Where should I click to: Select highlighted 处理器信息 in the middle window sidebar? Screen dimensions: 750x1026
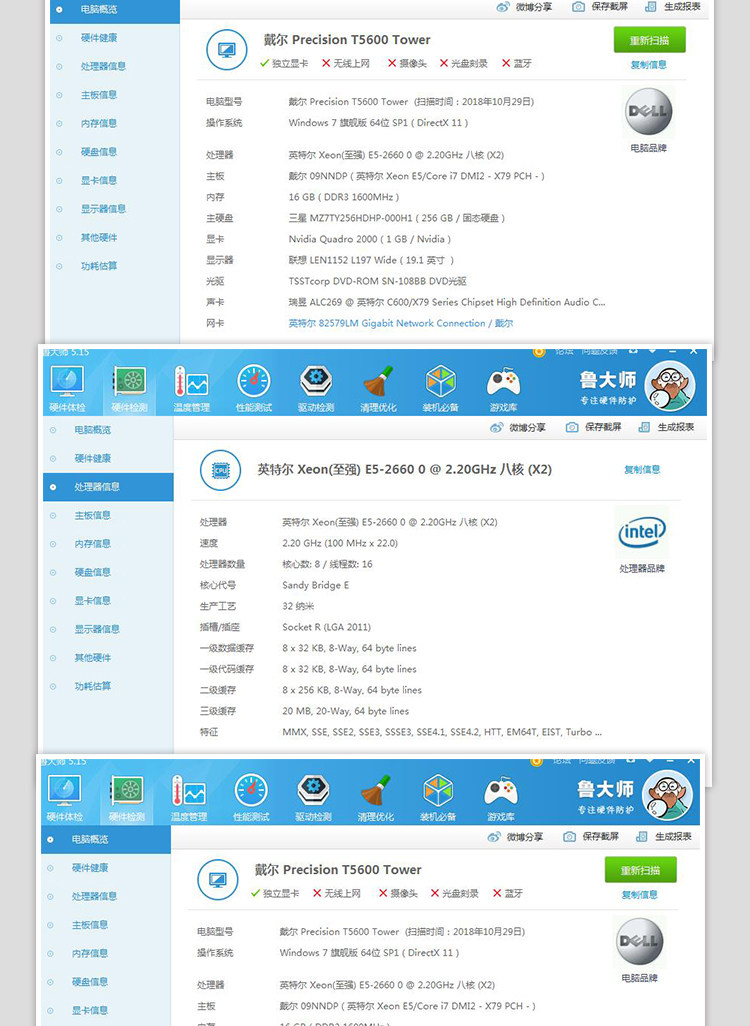point(108,487)
